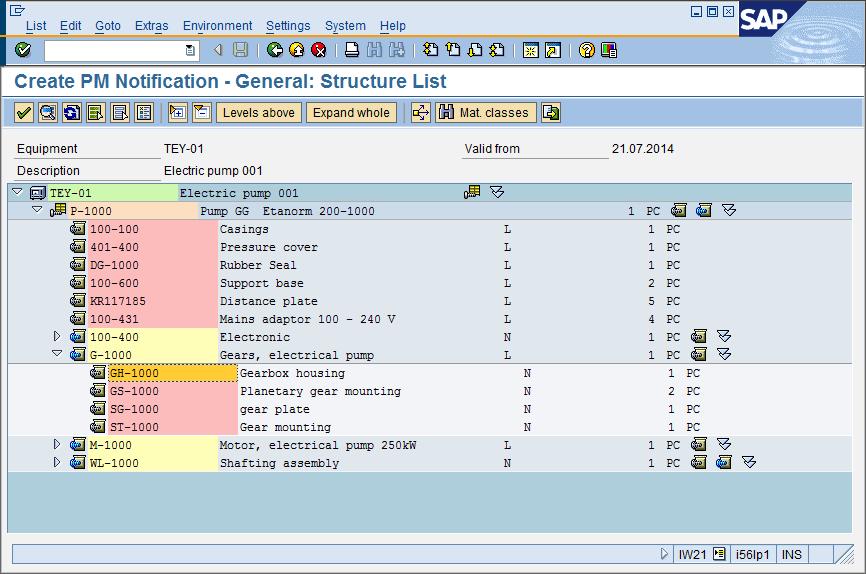The height and width of the screenshot is (574, 866).
Task: Select the SG-1000 gear plate item
Action: (x=172, y=409)
